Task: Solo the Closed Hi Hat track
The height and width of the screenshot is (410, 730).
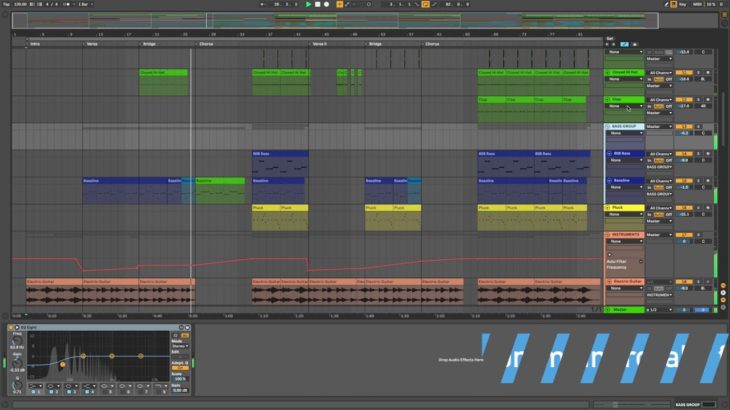Action: click(698, 73)
